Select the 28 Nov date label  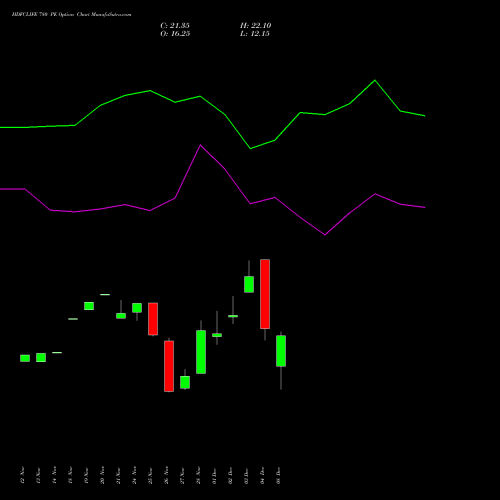198,475
